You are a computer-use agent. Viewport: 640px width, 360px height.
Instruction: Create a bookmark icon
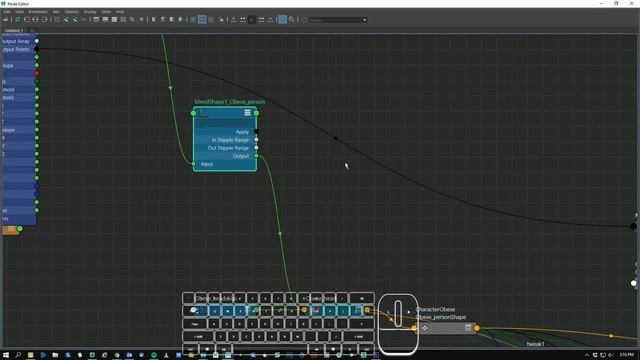point(153,20)
